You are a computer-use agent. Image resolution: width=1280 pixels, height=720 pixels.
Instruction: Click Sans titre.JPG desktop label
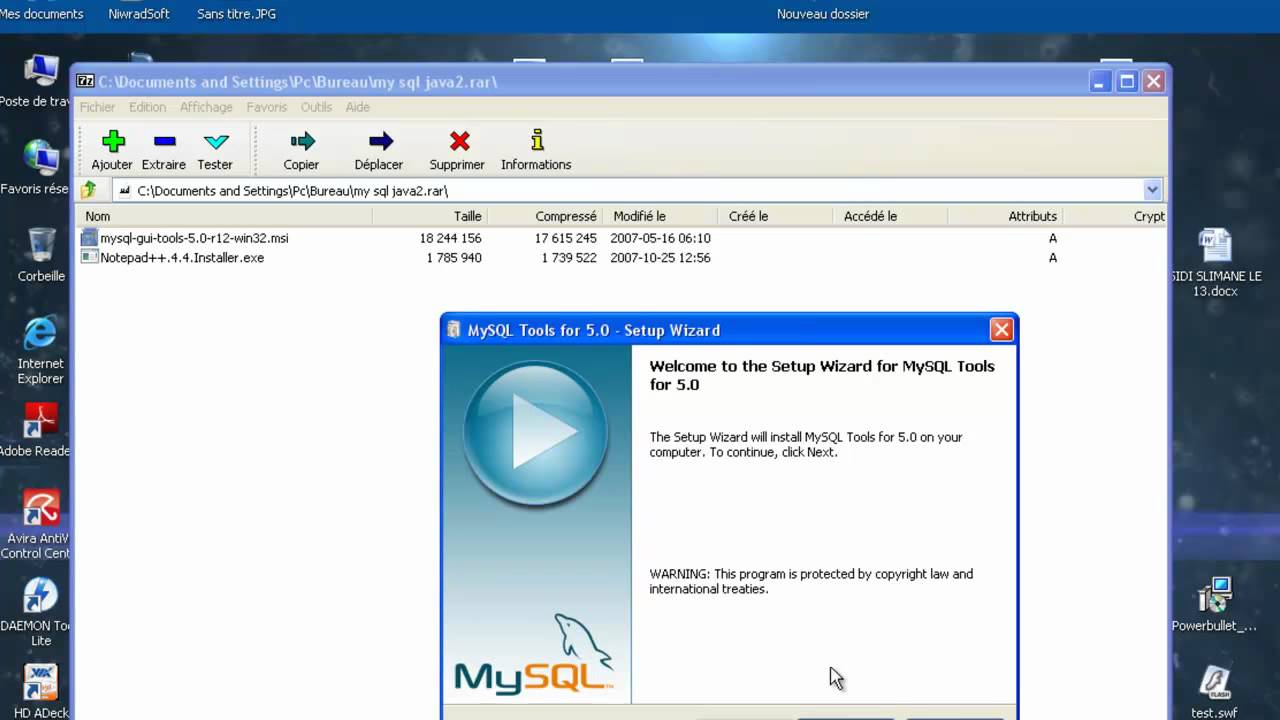(x=237, y=14)
